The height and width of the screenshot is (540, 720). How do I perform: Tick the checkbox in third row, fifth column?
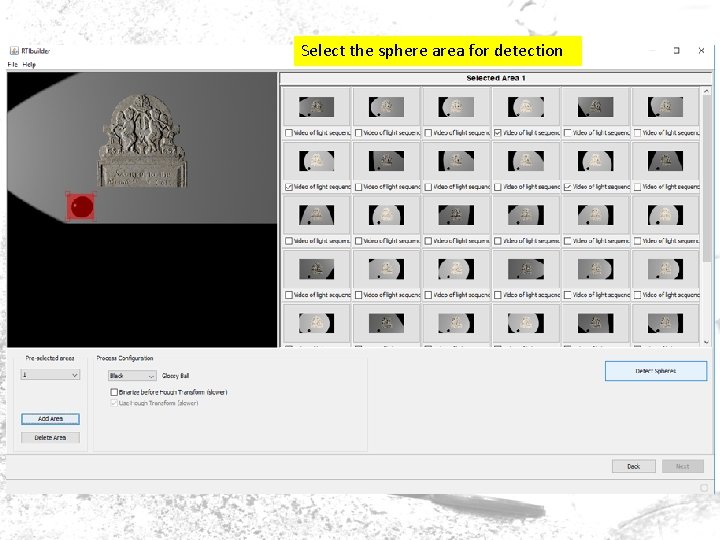[x=568, y=241]
